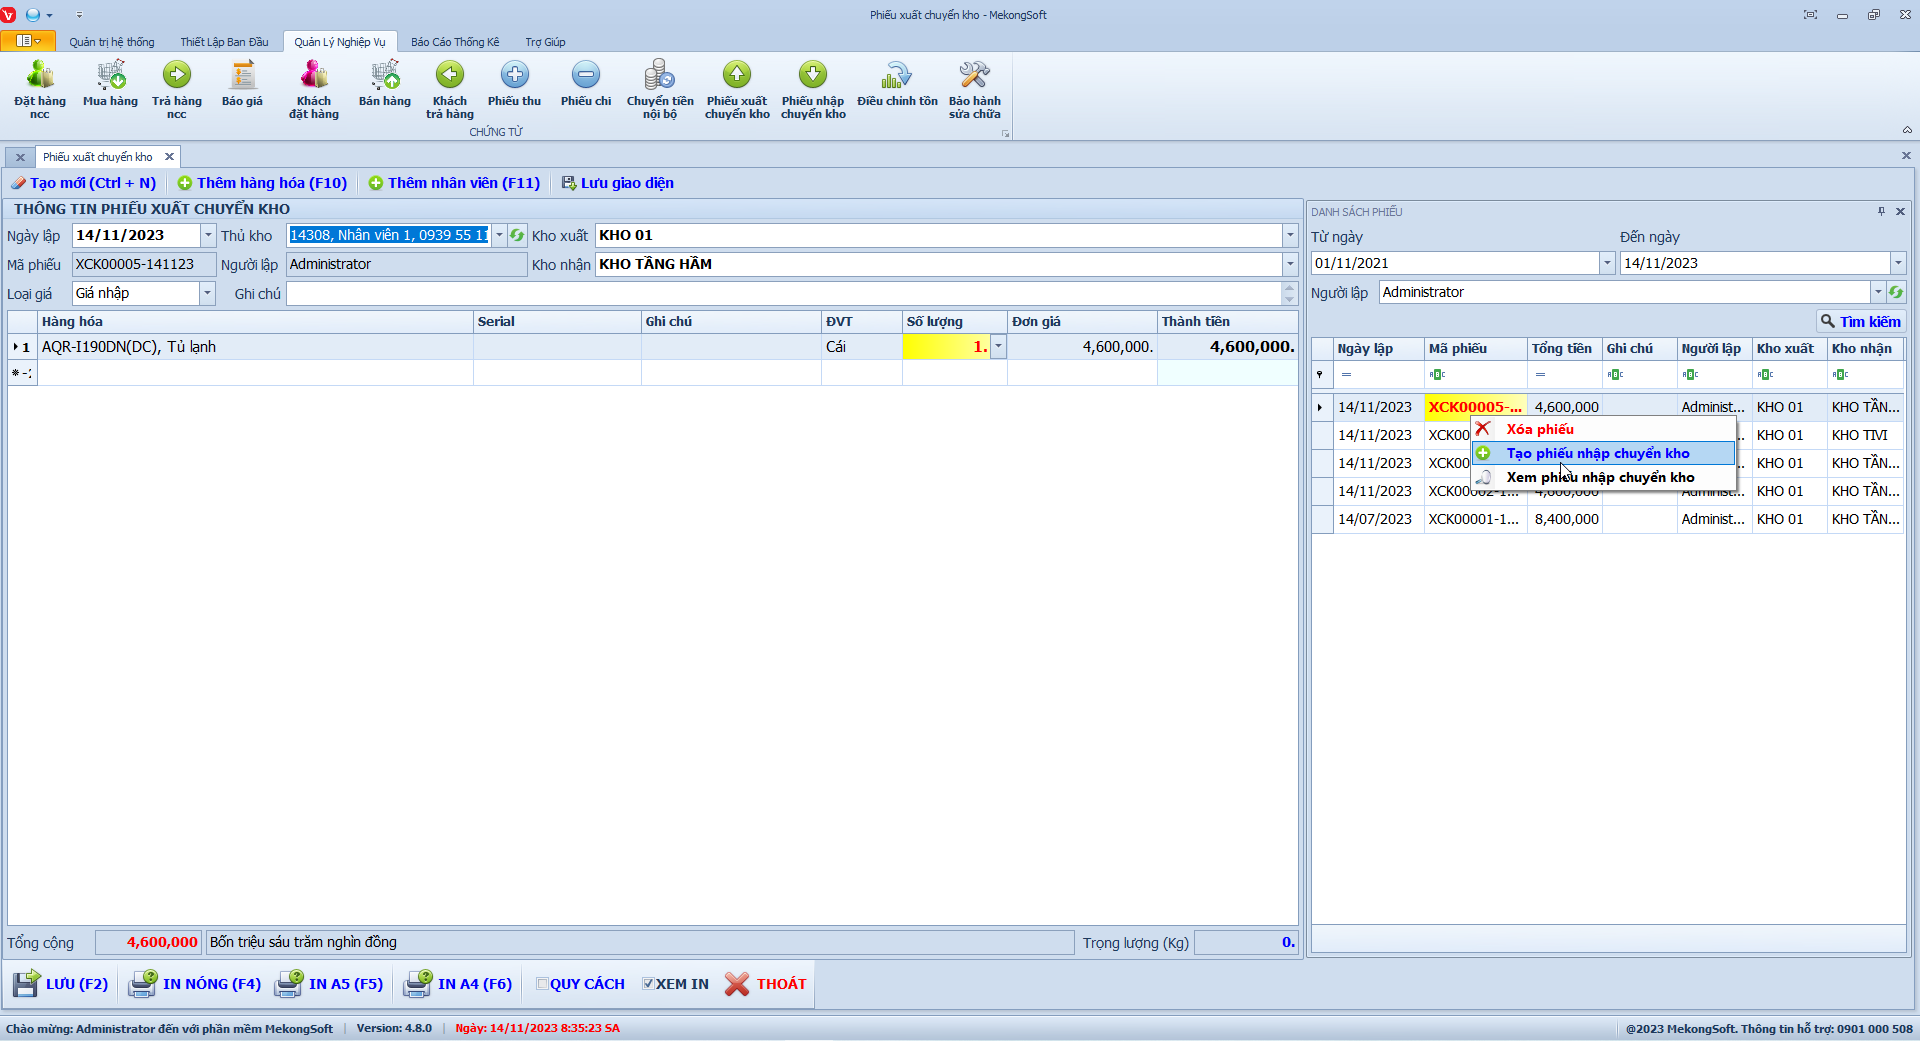Expand the Từ ngày date picker

click(1607, 263)
